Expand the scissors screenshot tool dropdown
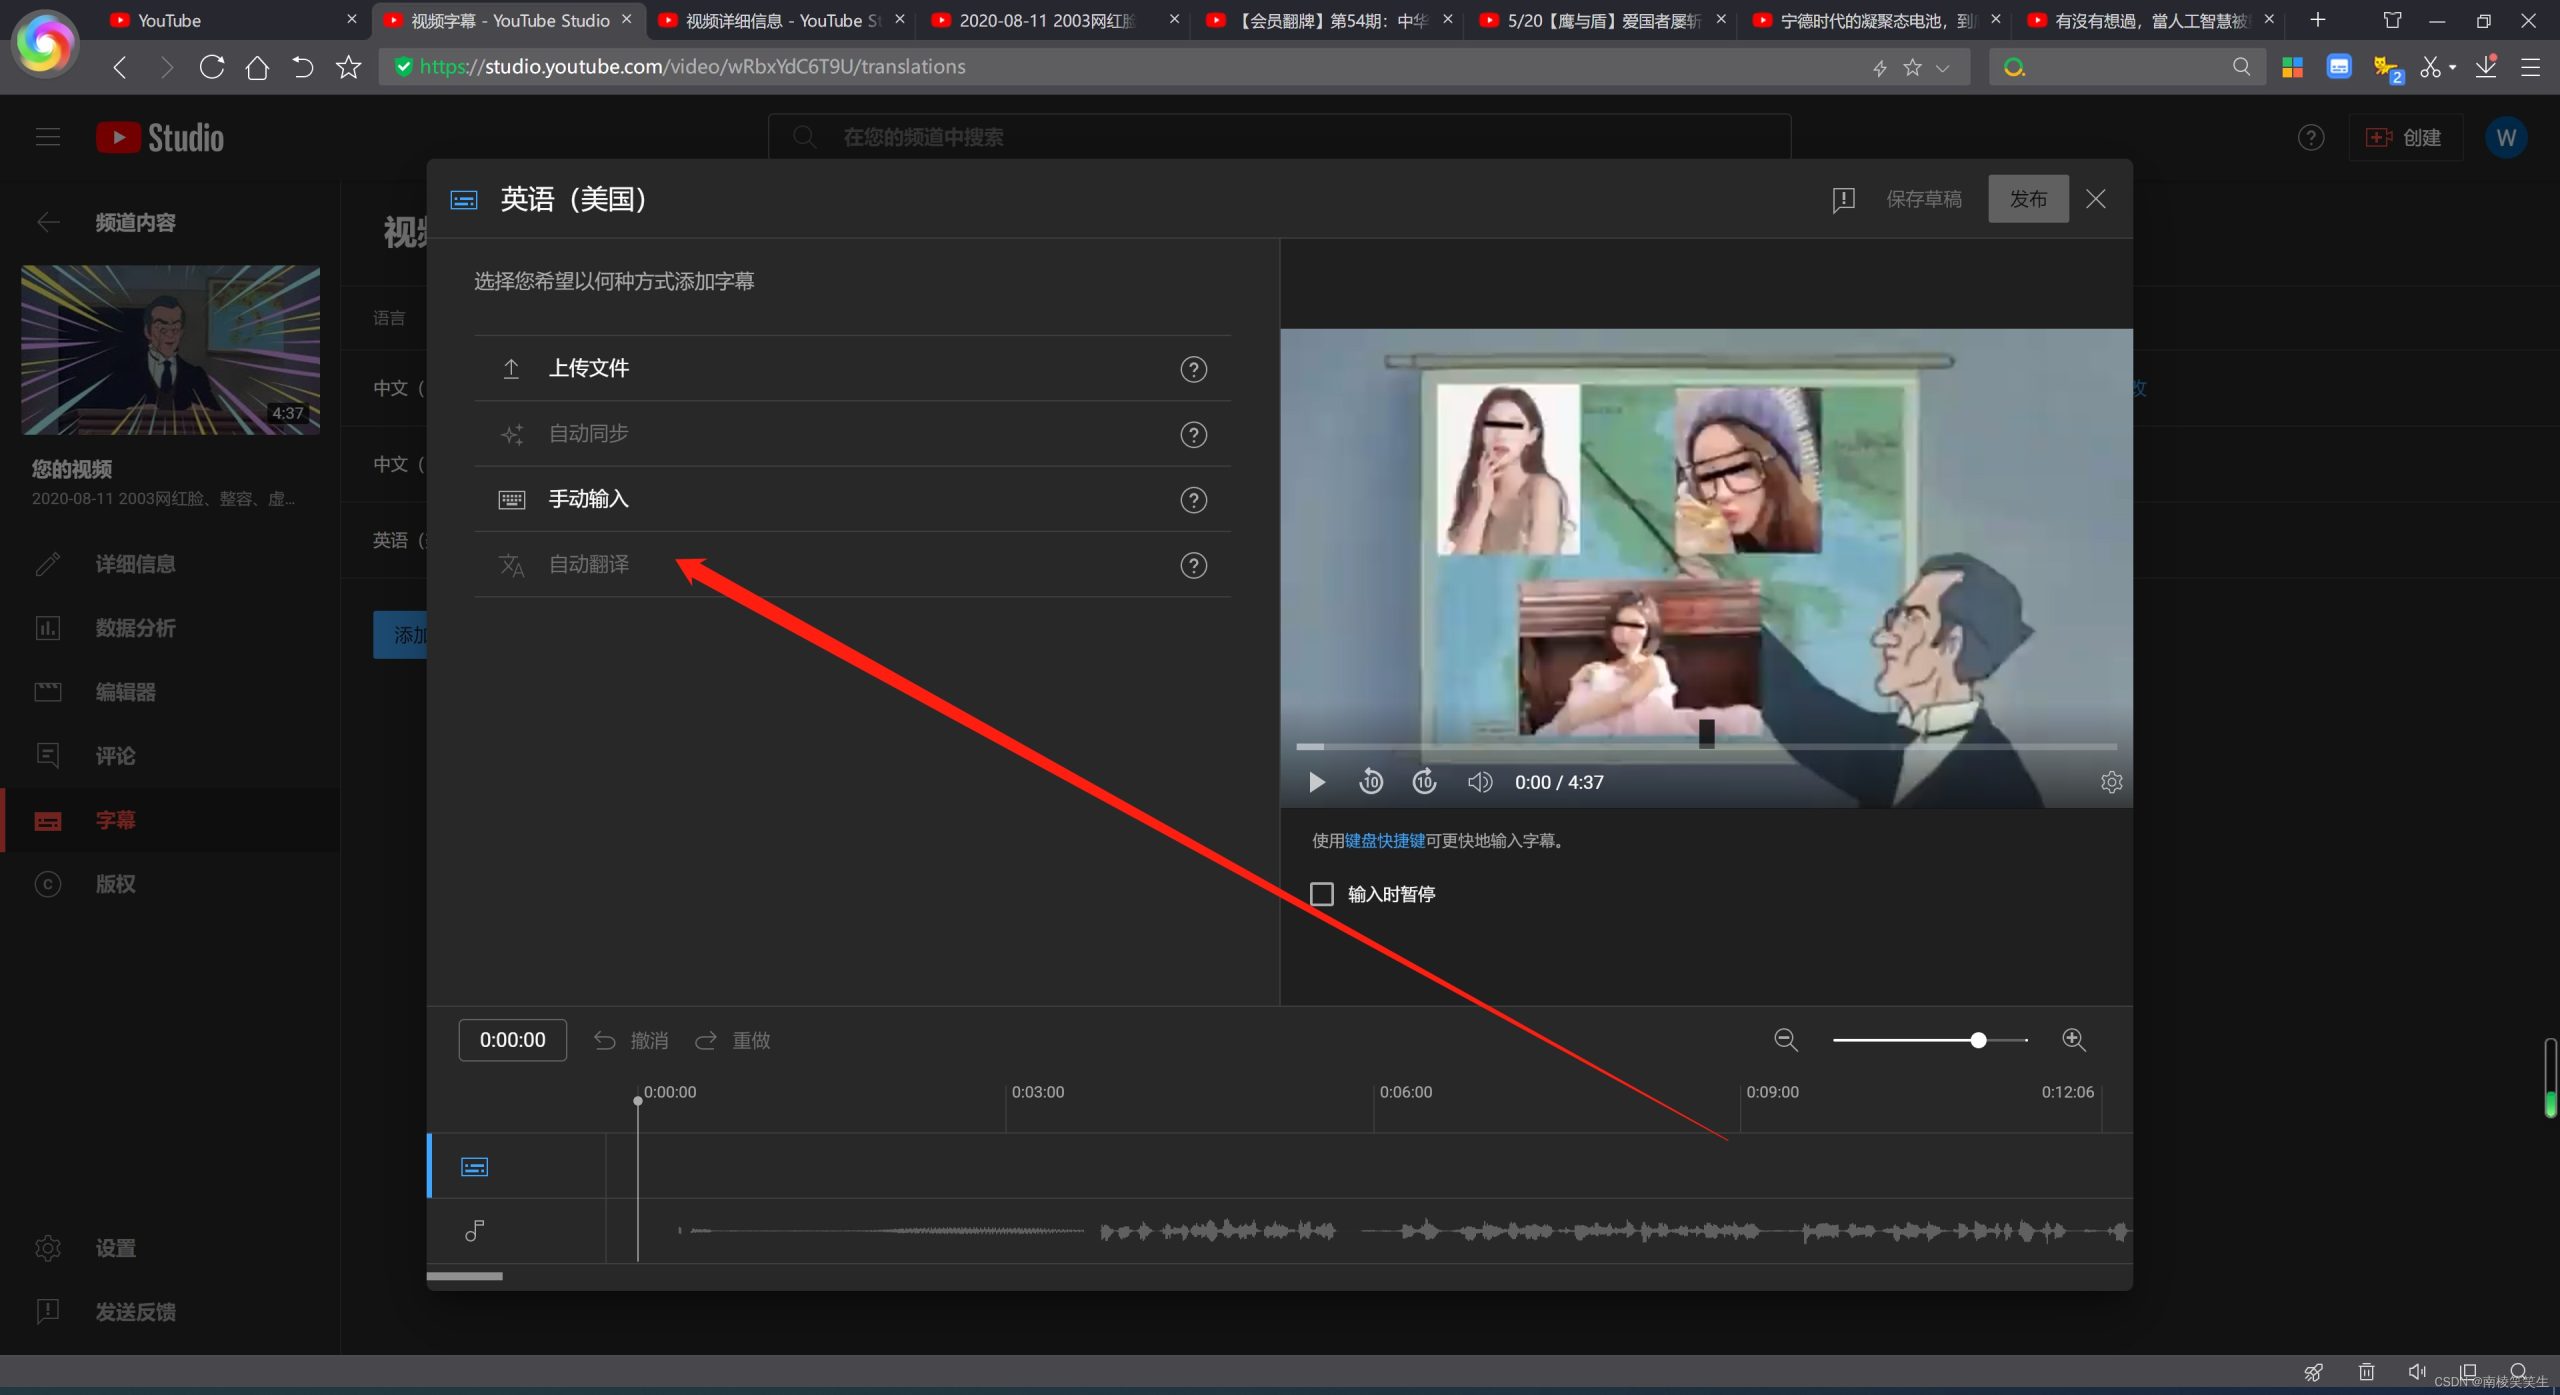The image size is (2560, 1395). (x=2452, y=68)
